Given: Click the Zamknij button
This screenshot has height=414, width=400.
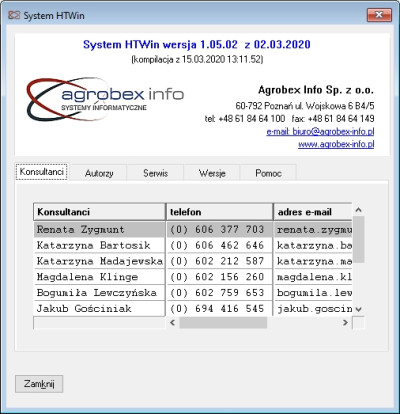Looking at the screenshot, I should tap(39, 384).
